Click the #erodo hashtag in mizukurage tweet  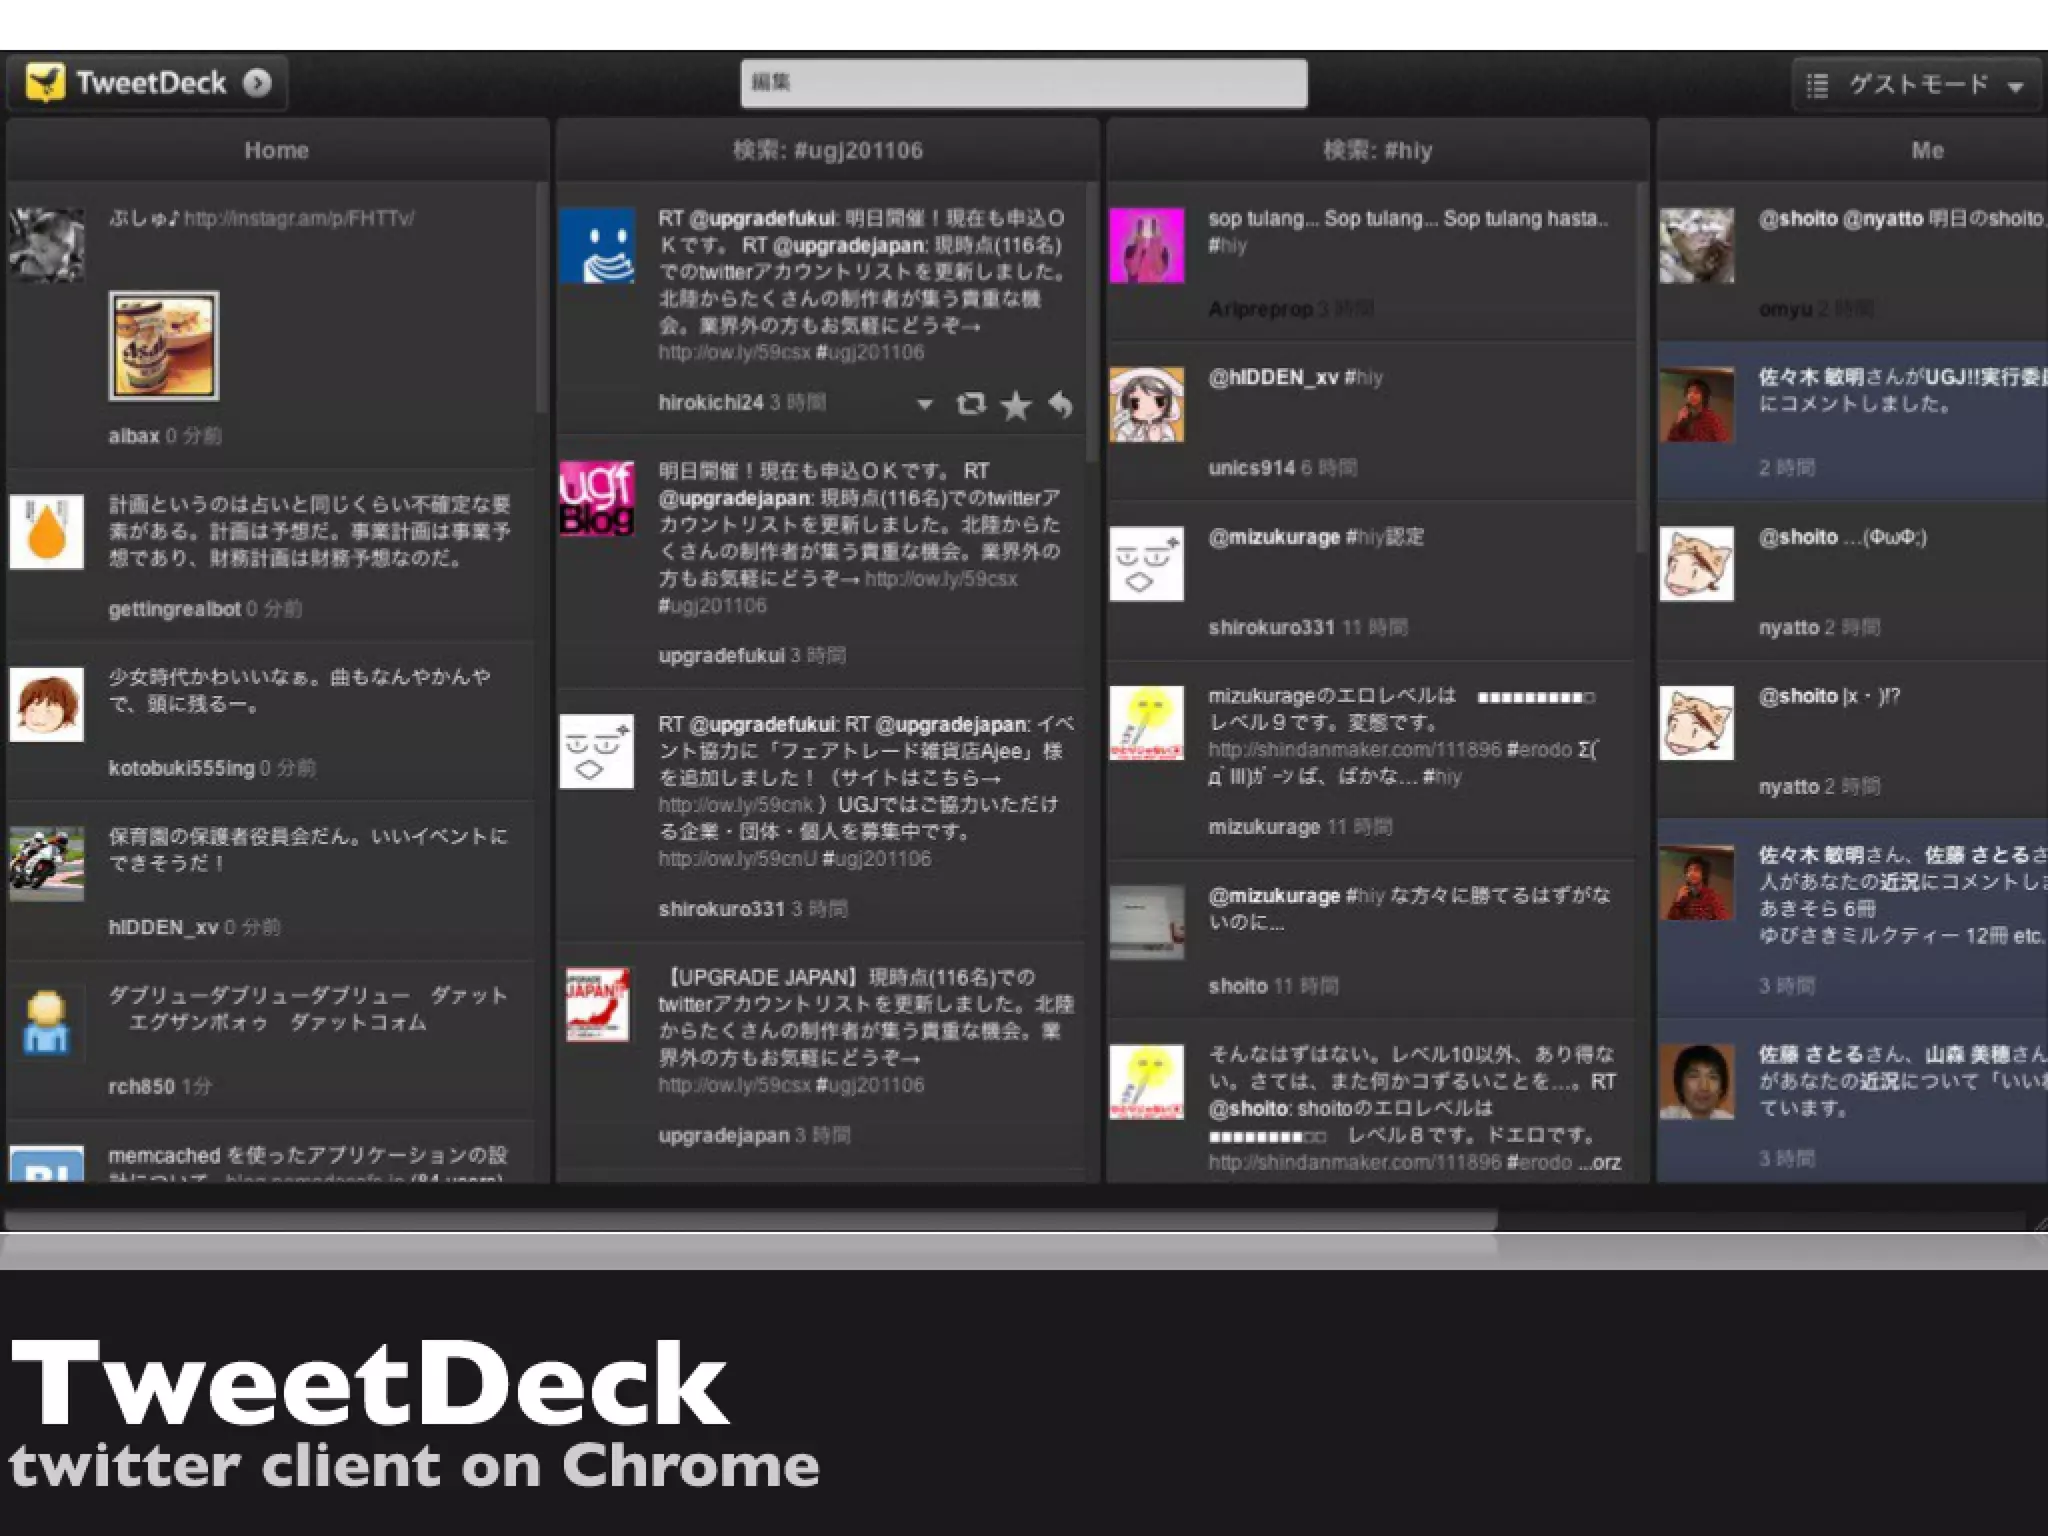coord(1539,750)
